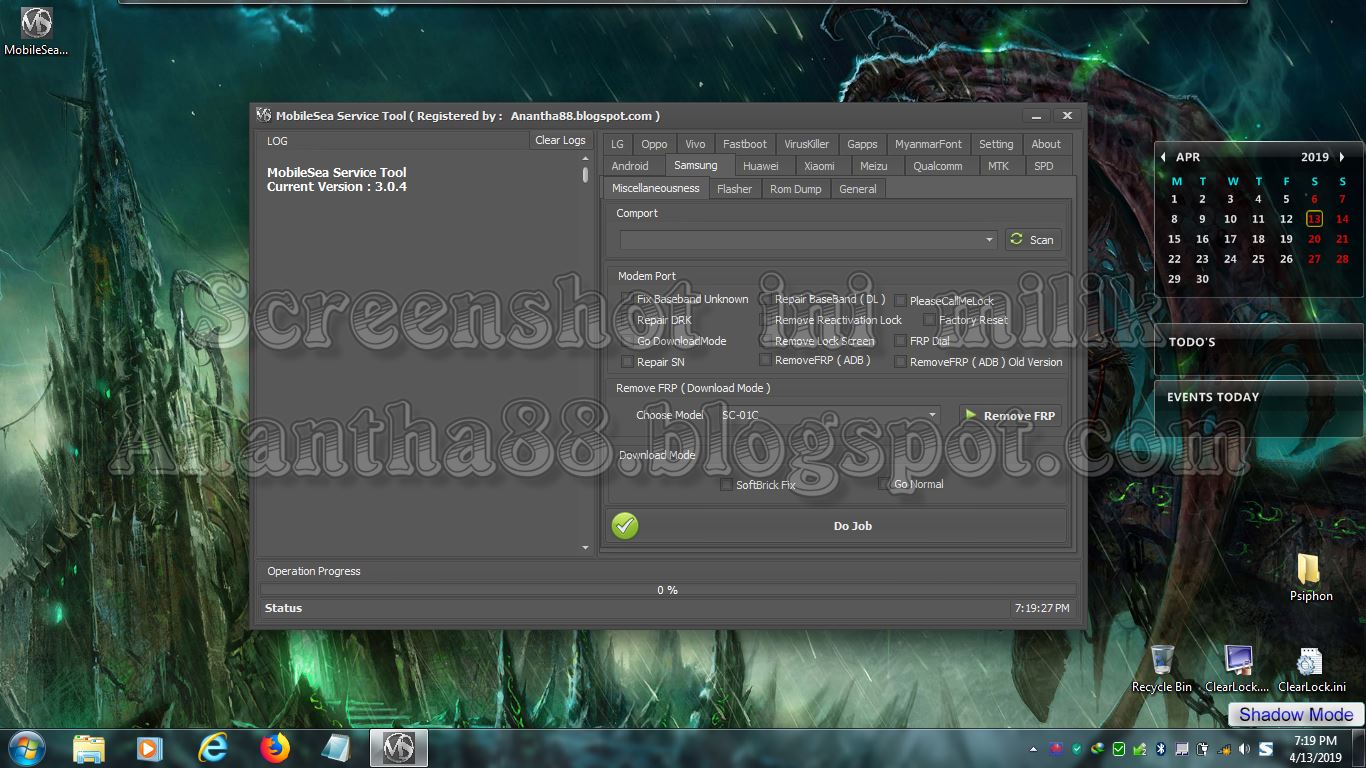Click the Bluetooth tray icon
The image size is (1366, 768).
(1162, 748)
